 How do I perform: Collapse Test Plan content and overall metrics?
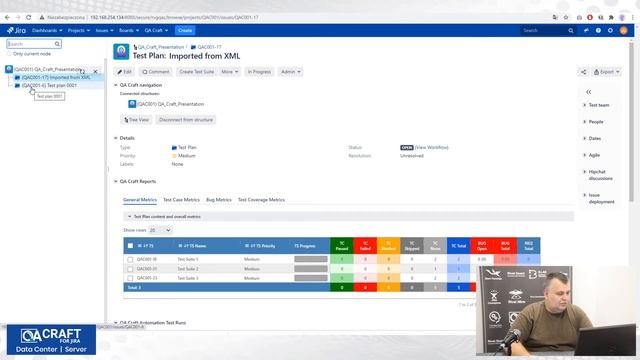point(129,217)
